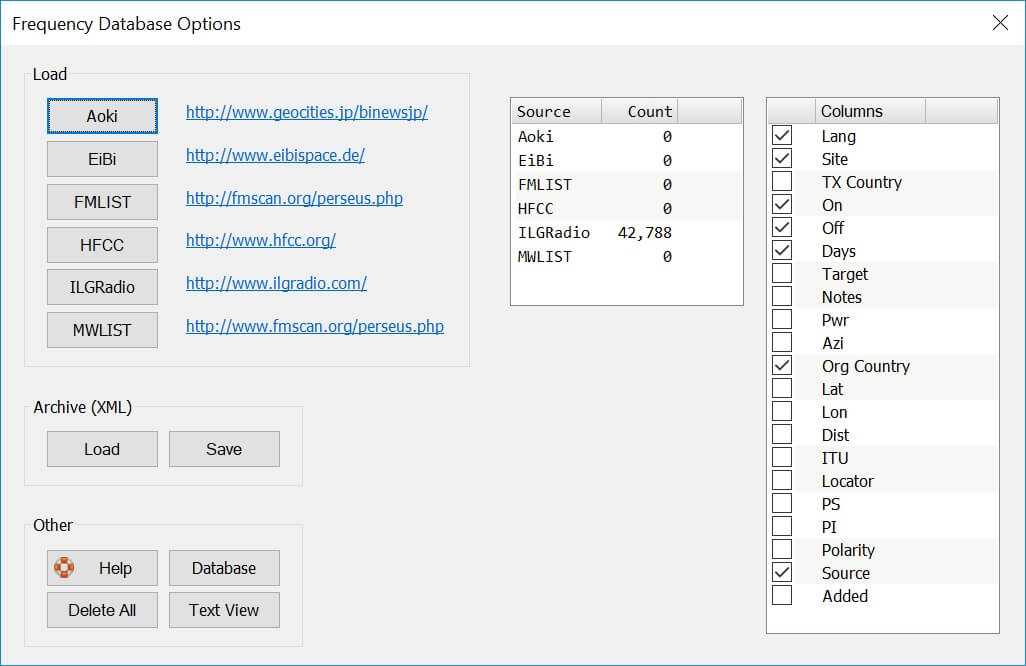Click the Help button with lifebuoy icon
This screenshot has width=1026, height=666.
pos(102,568)
